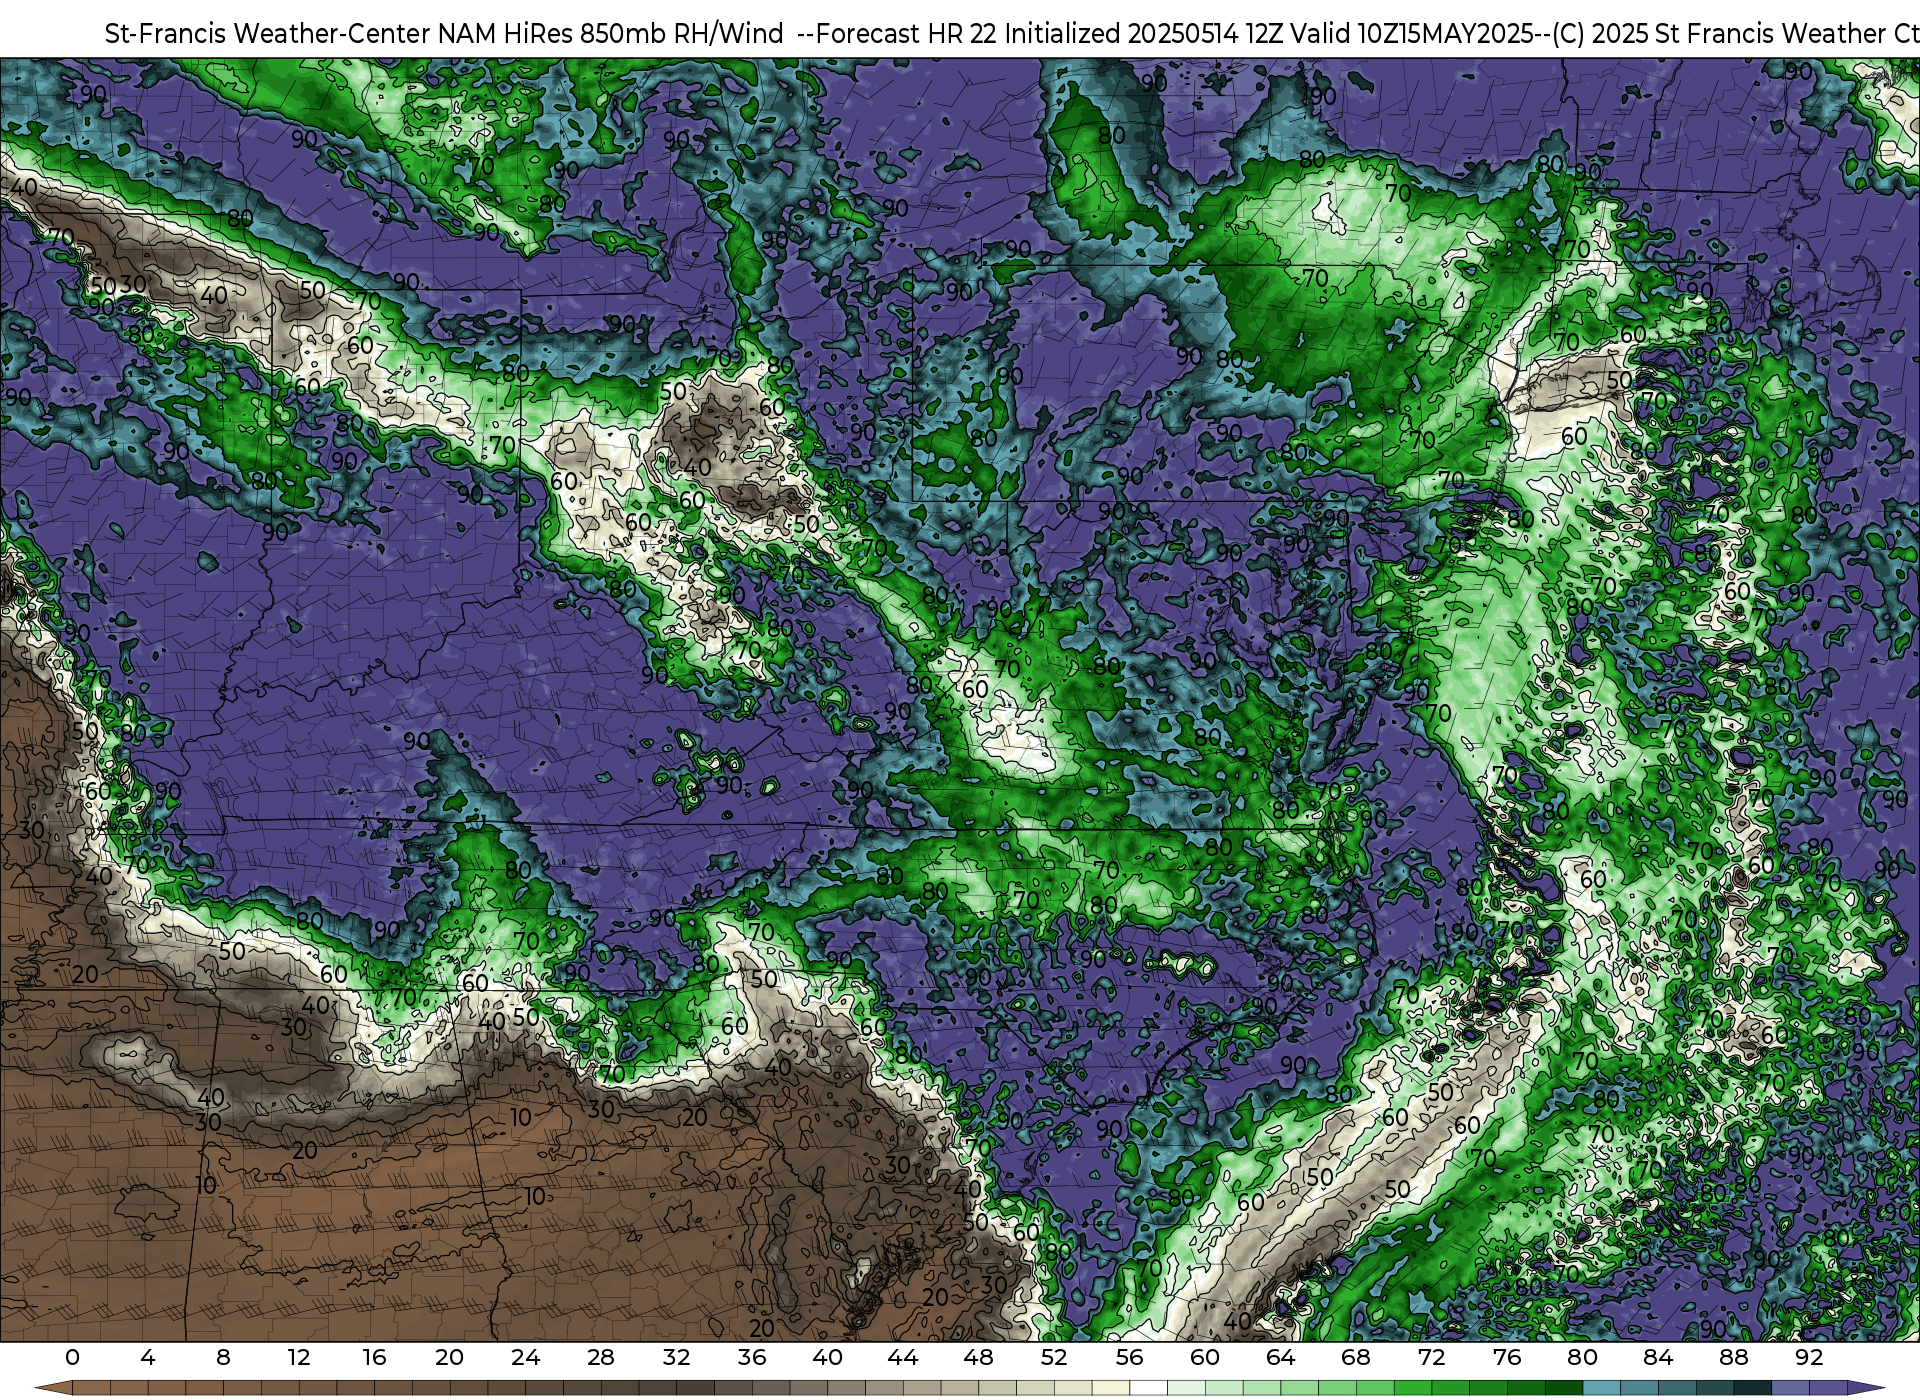This screenshot has width=1920, height=1400.
Task: Select the purple swatch under color bar label 92
Action: pos(1828,1390)
